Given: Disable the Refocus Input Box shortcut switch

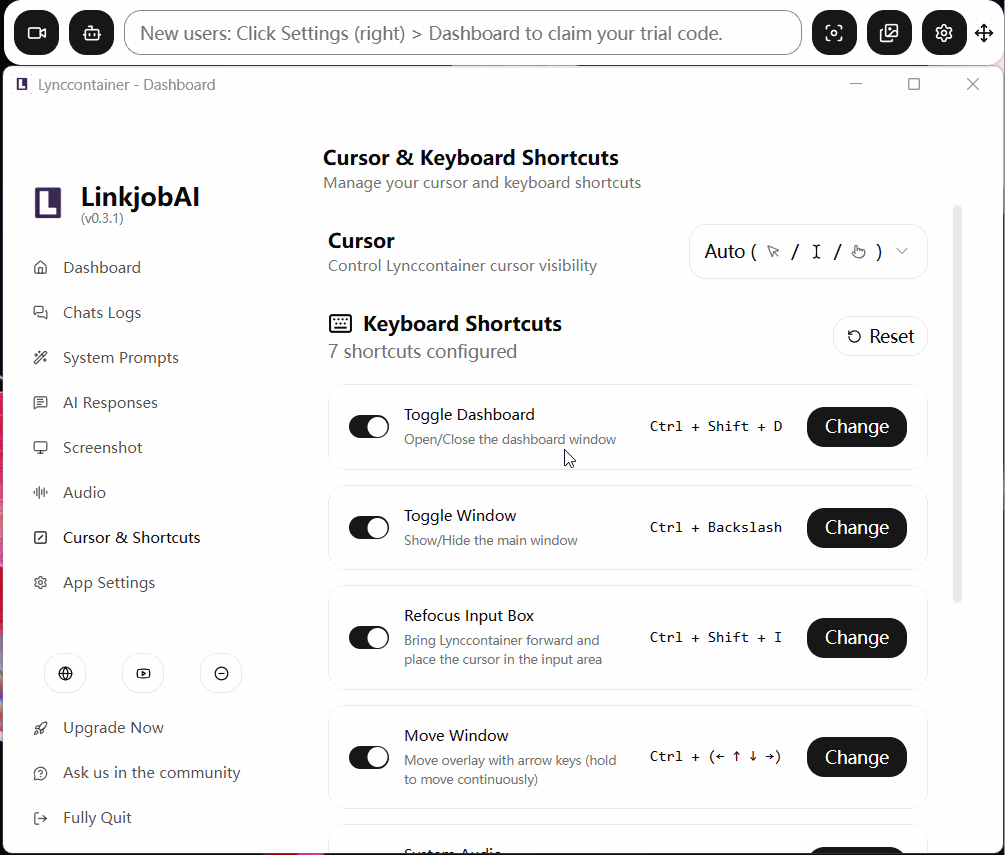Looking at the screenshot, I should tap(369, 638).
